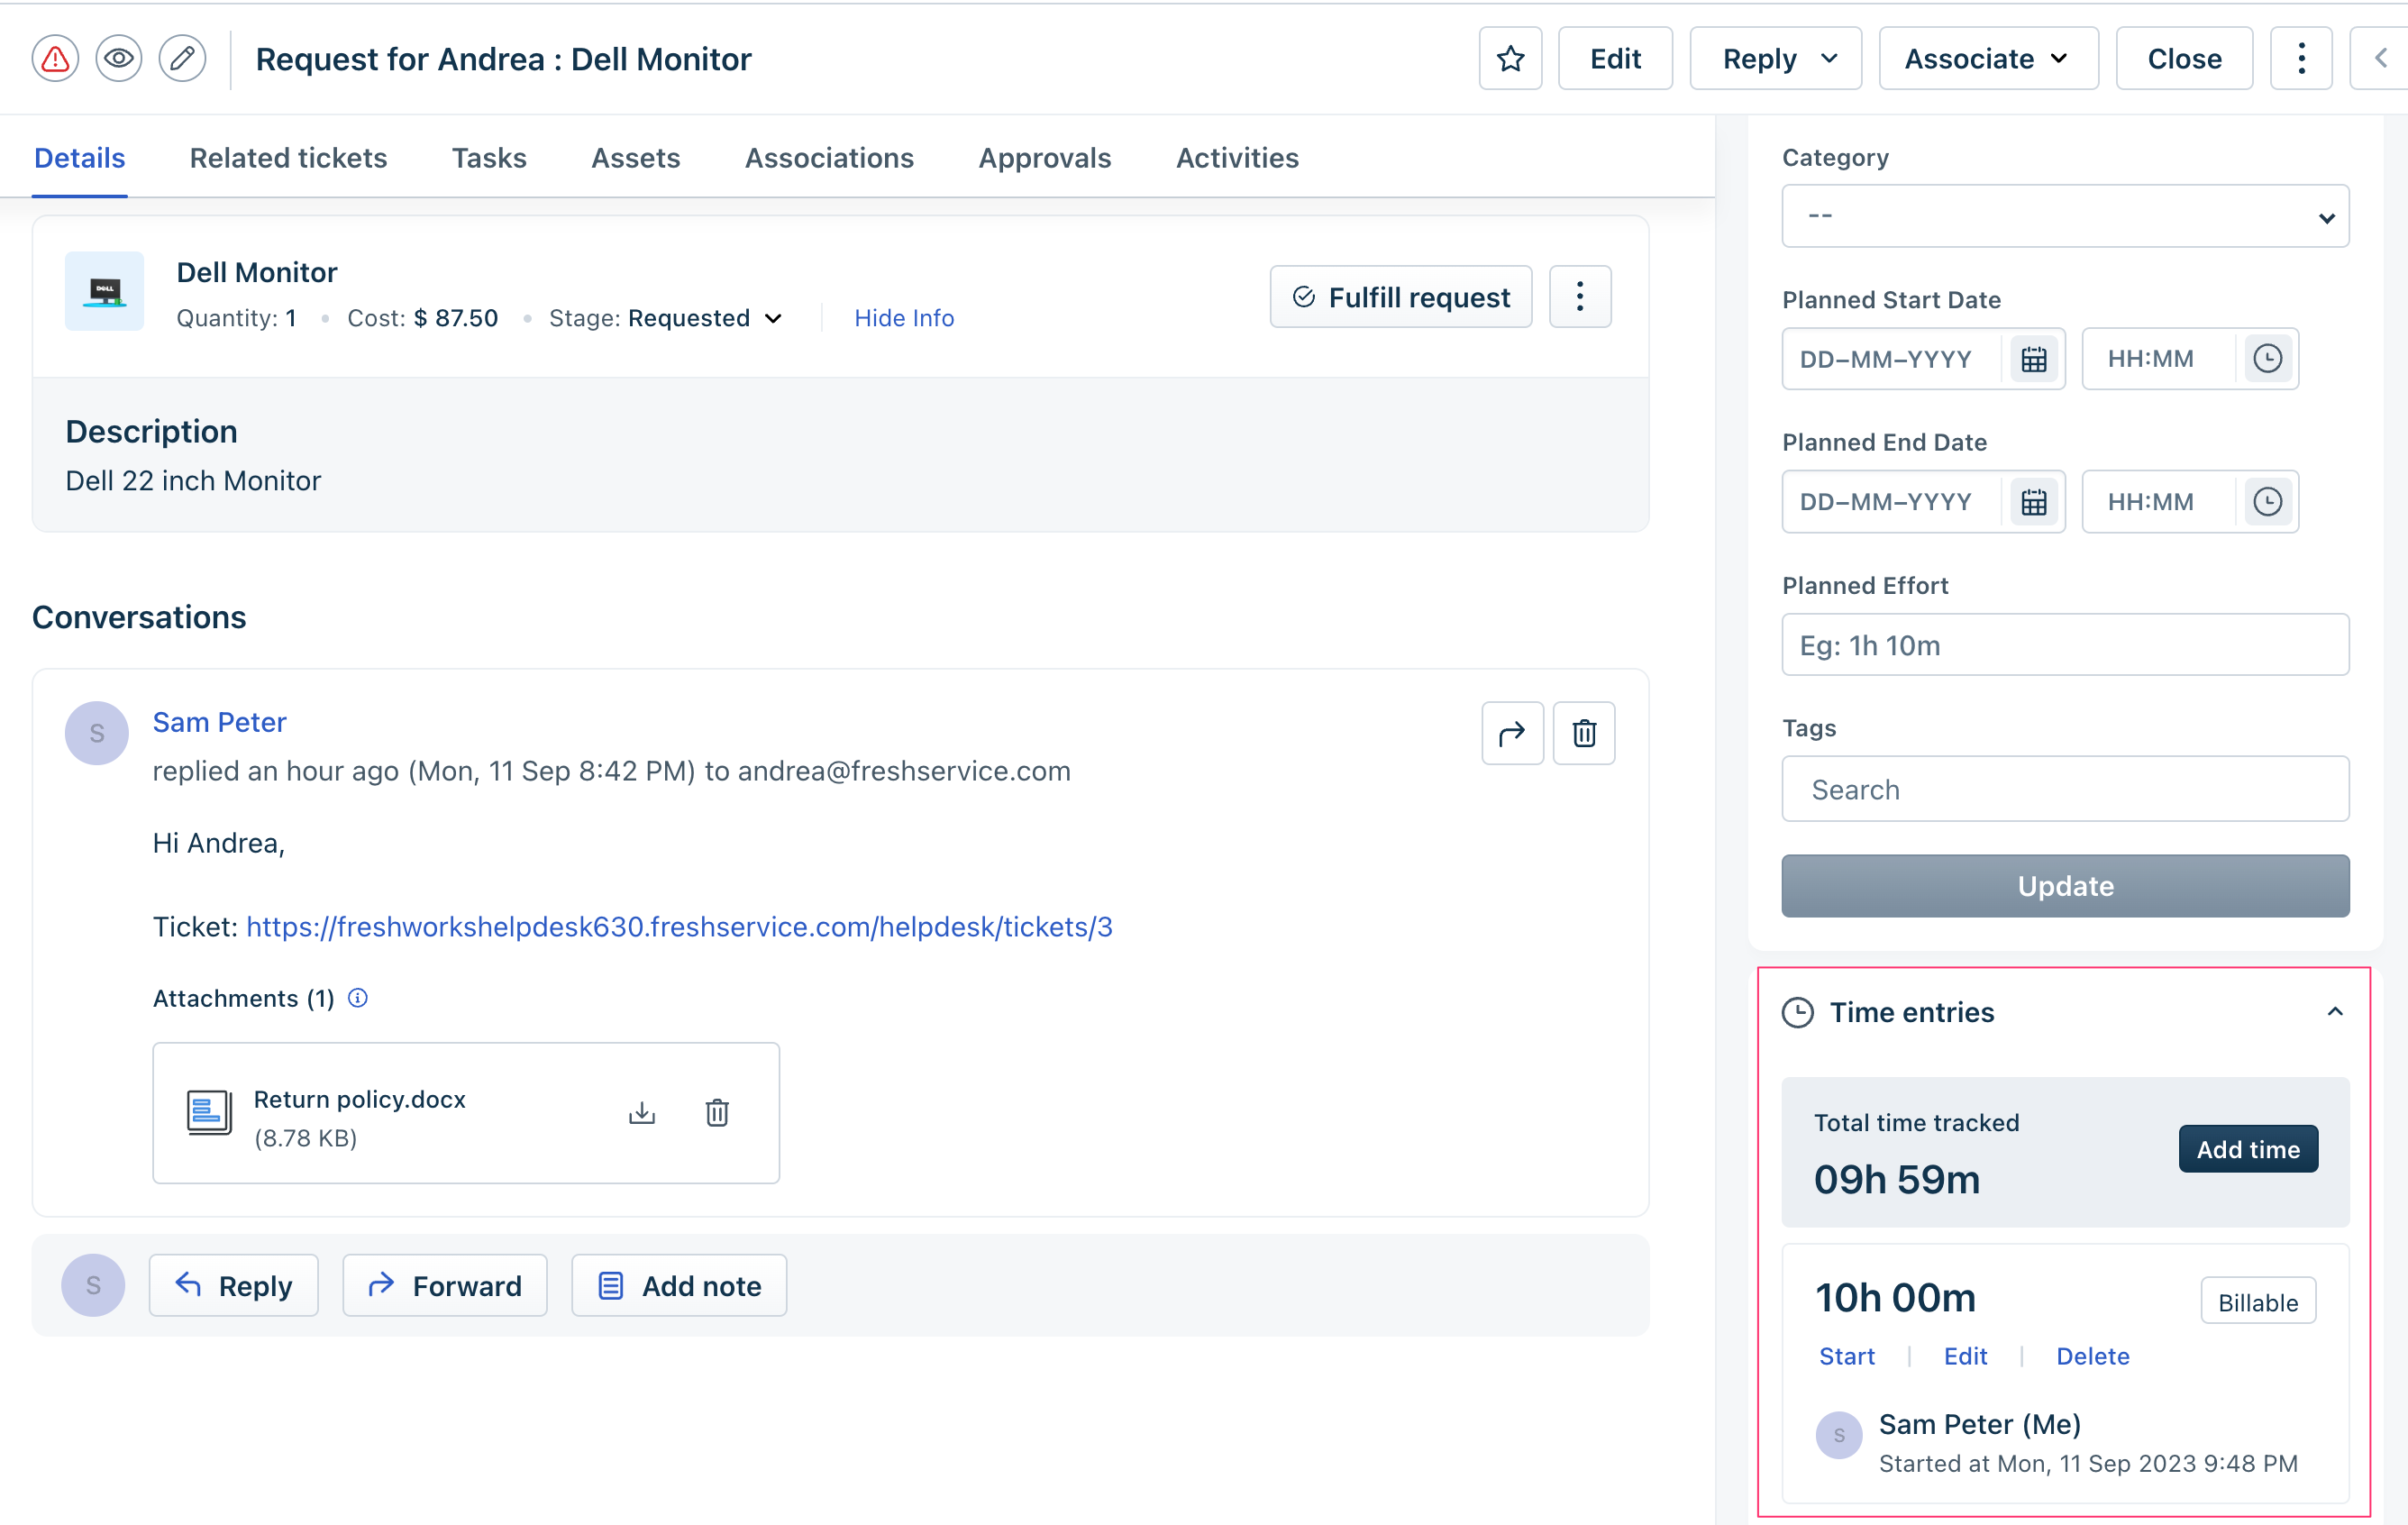Switch to the Details tab
The width and height of the screenshot is (2408, 1525).
[x=80, y=158]
